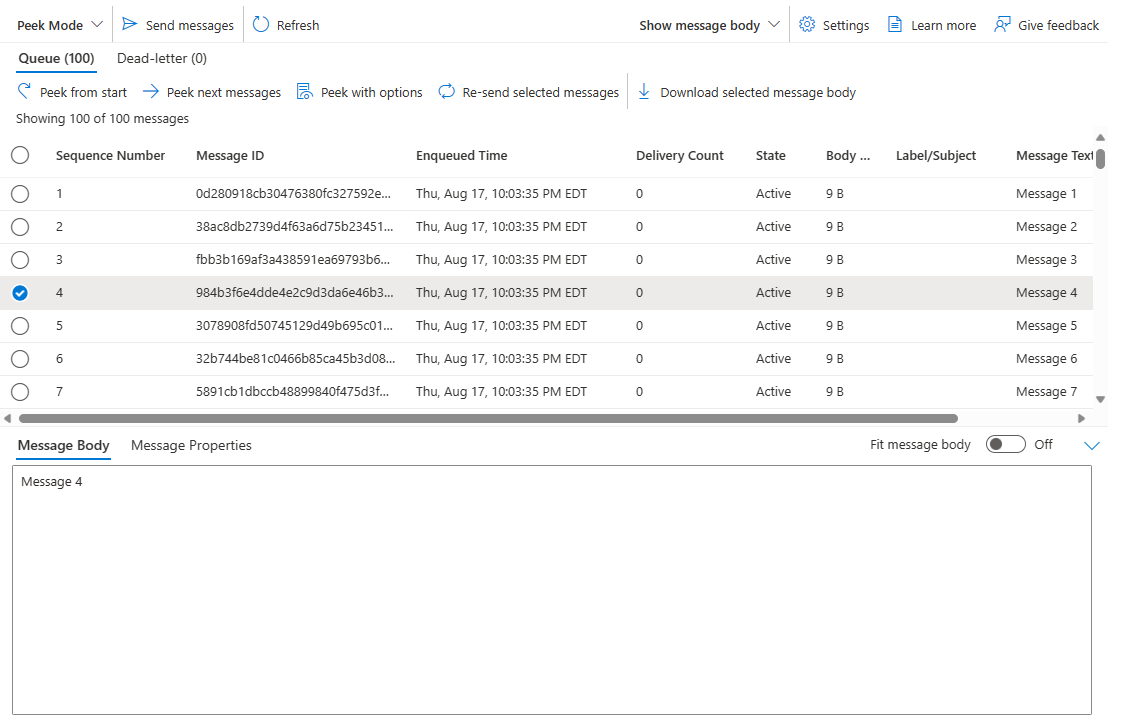This screenshot has width=1123, height=723.
Task: Click the horizontal scrollbar under the table
Action: coord(488,418)
